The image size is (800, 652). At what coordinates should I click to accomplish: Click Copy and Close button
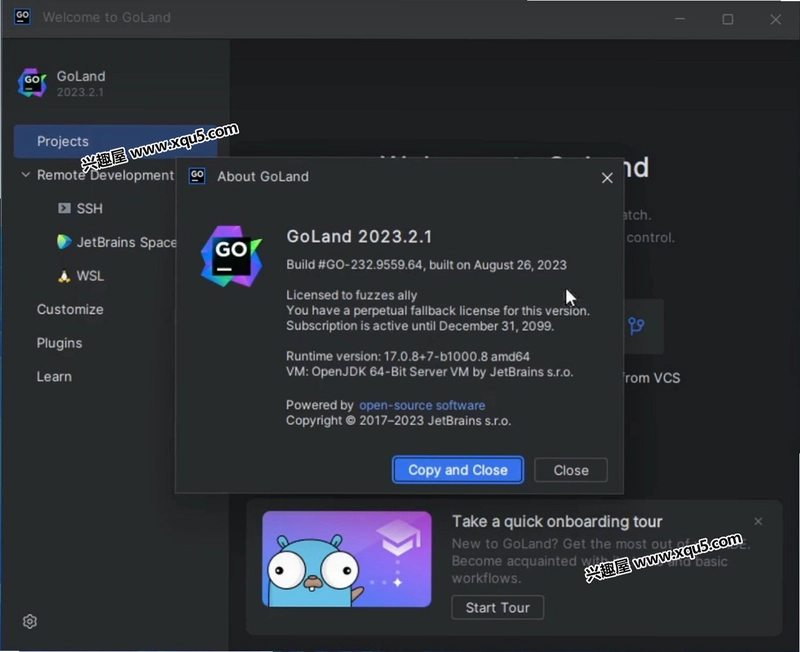[458, 470]
